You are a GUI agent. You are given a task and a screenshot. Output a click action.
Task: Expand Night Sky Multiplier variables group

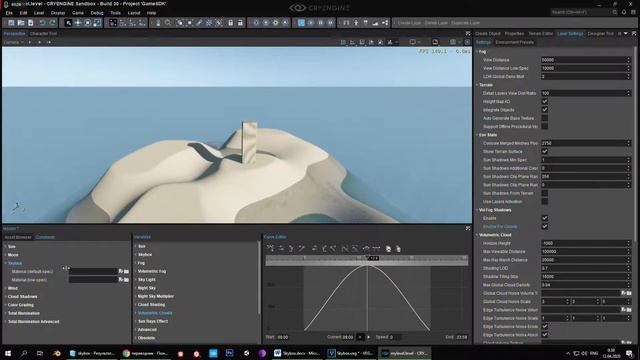[x=136, y=296]
